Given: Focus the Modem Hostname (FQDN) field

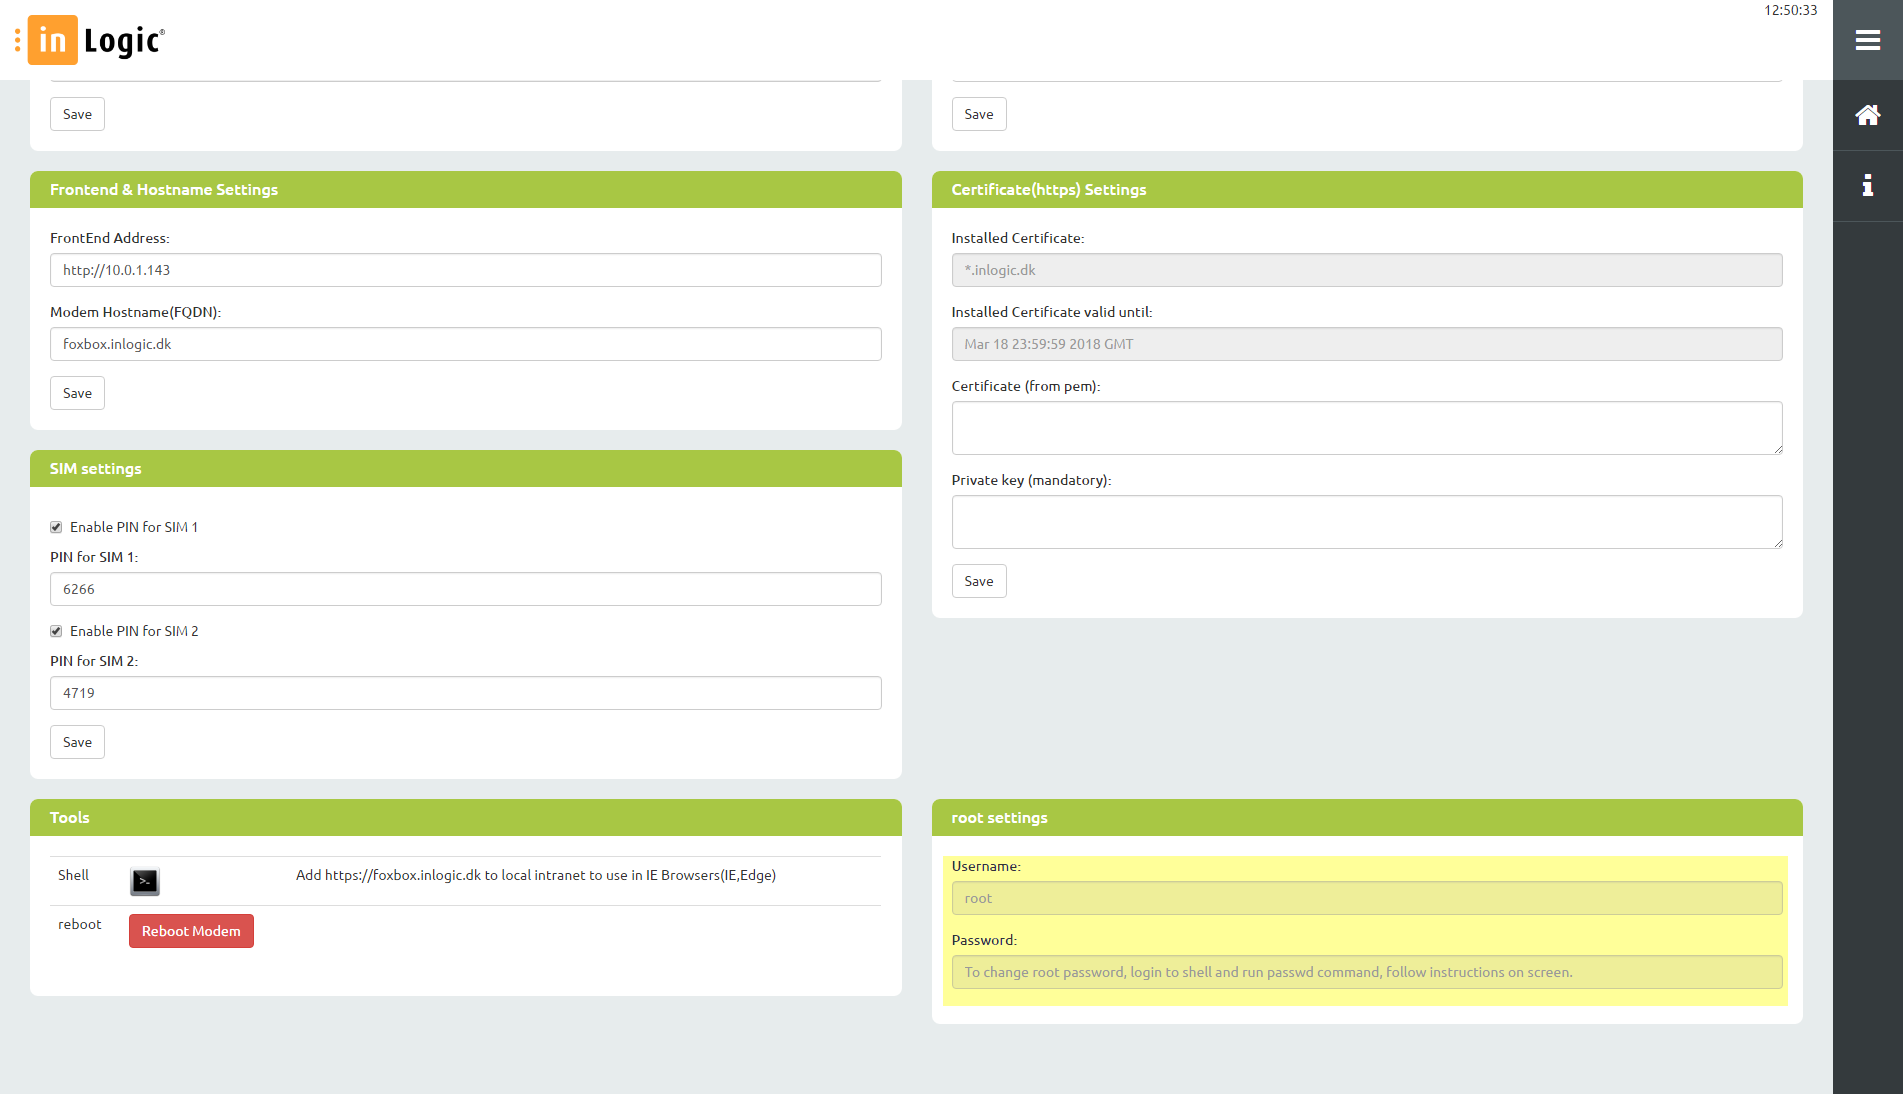Looking at the screenshot, I should [x=465, y=344].
